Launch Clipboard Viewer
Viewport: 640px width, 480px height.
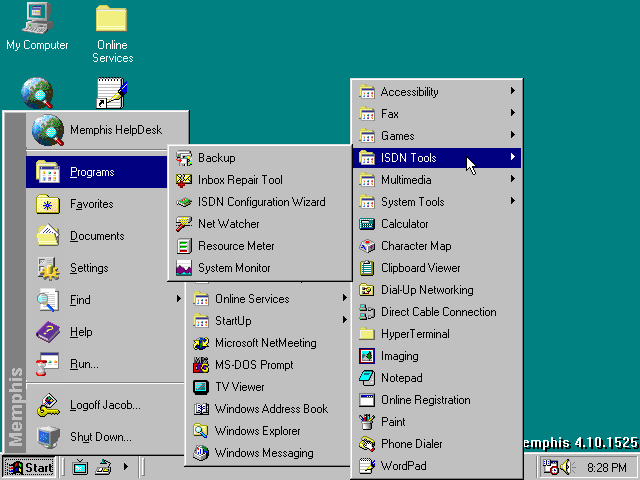tap(437, 268)
